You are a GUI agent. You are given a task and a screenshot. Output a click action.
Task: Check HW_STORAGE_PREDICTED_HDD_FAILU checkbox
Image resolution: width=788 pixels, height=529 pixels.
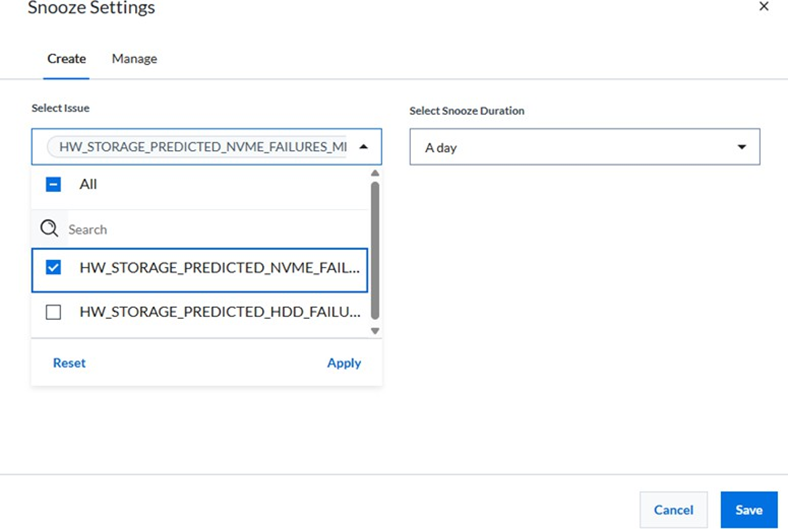point(53,312)
